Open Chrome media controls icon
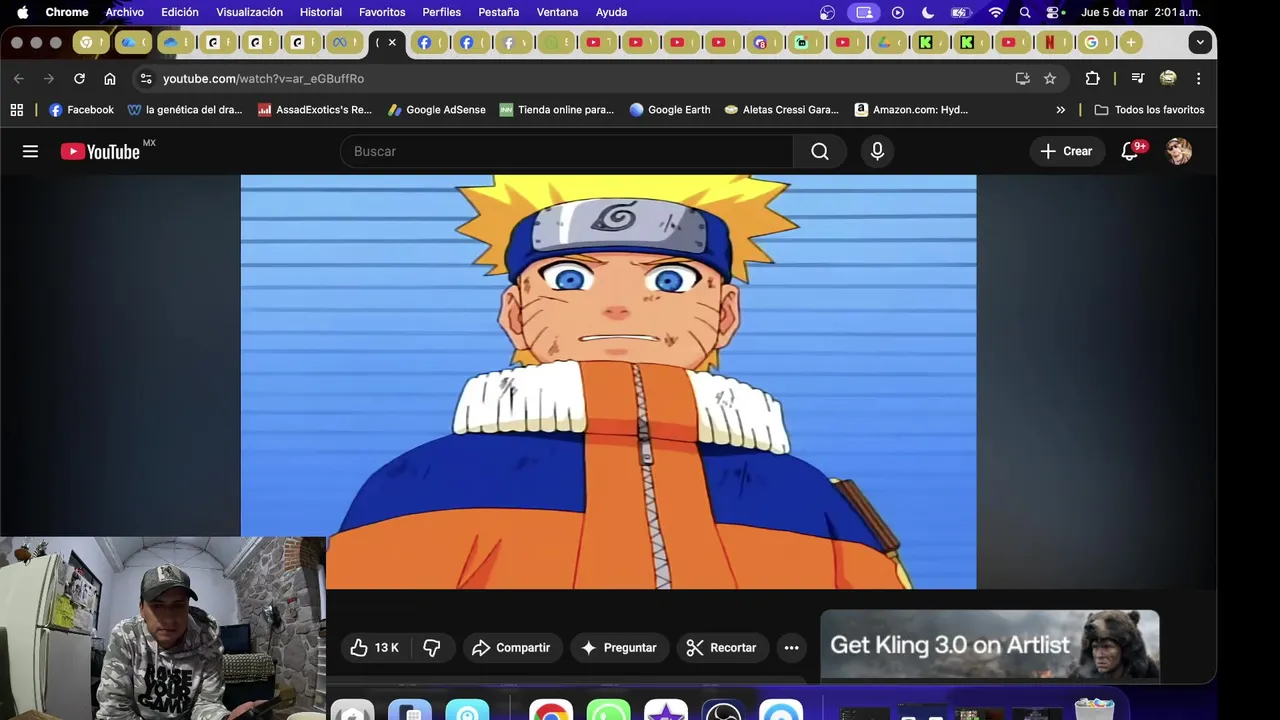The height and width of the screenshot is (720, 1280). click(1137, 78)
